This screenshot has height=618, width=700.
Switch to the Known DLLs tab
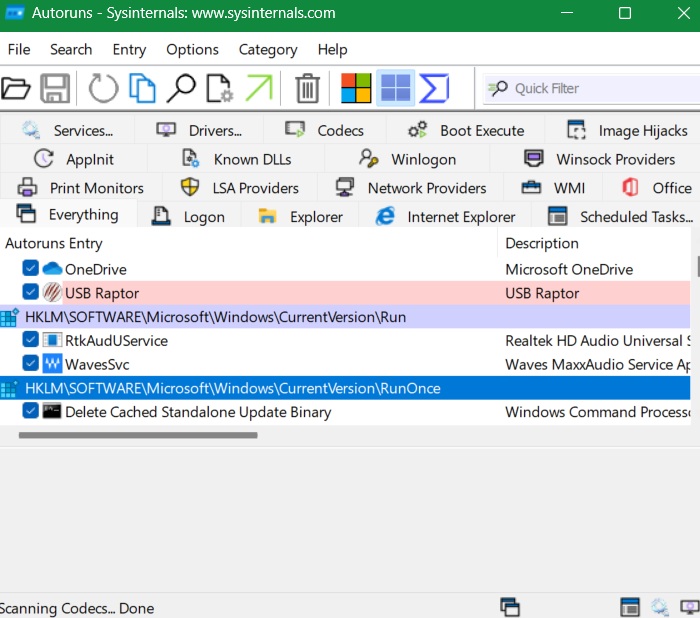tap(236, 159)
